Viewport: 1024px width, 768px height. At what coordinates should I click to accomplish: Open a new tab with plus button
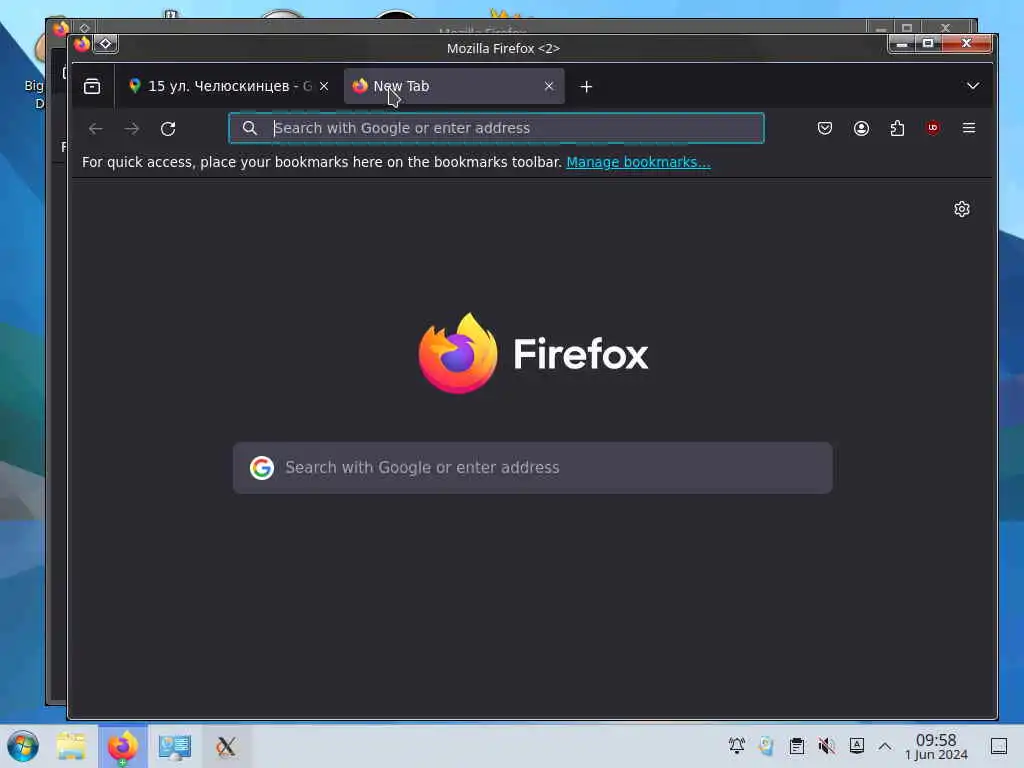(x=586, y=87)
